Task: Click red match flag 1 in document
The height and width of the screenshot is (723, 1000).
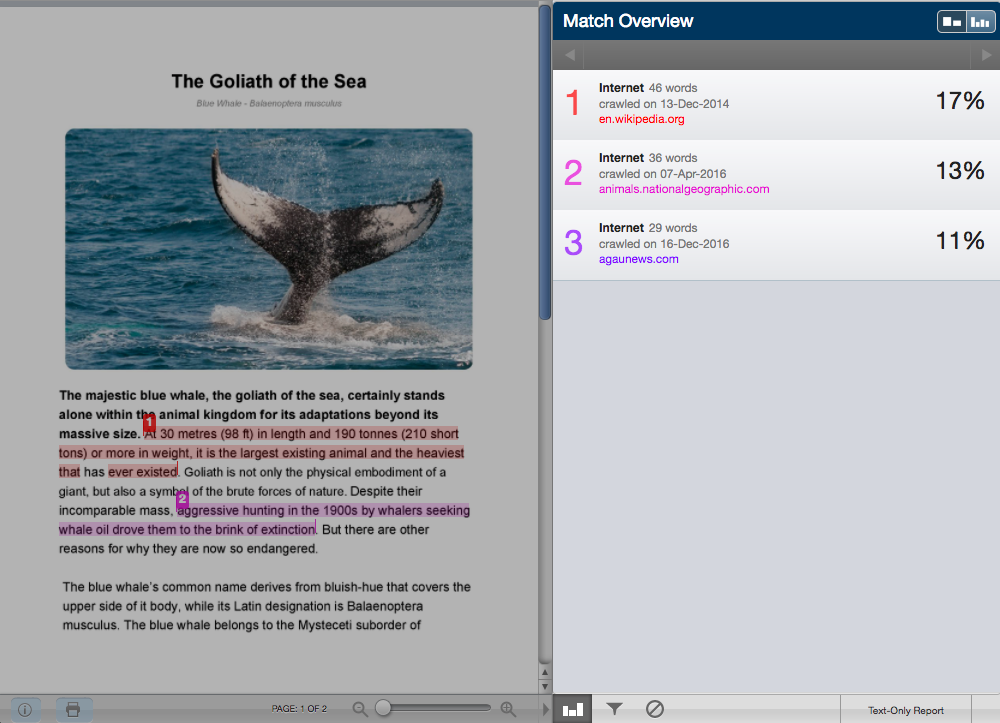Action: [x=149, y=422]
